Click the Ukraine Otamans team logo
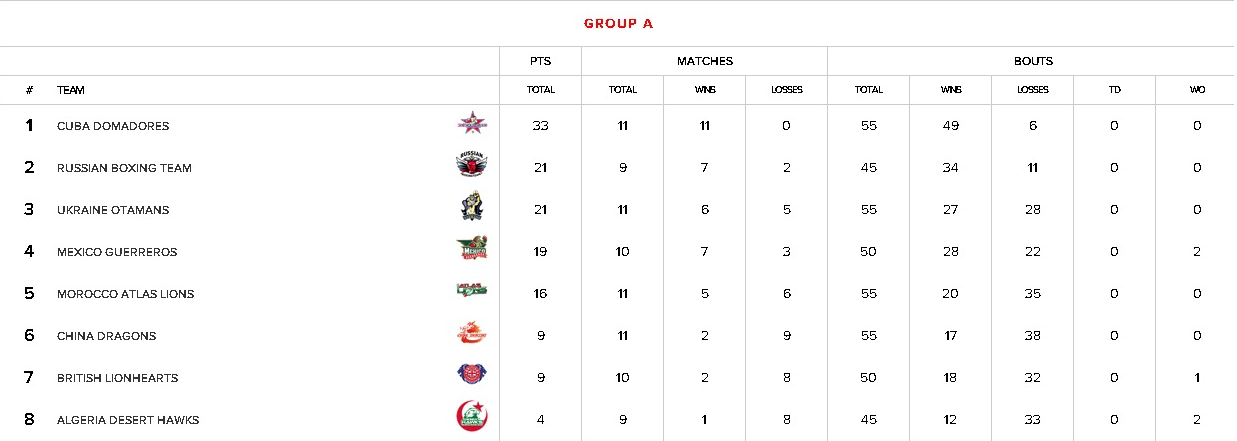The image size is (1237, 441). 472,208
